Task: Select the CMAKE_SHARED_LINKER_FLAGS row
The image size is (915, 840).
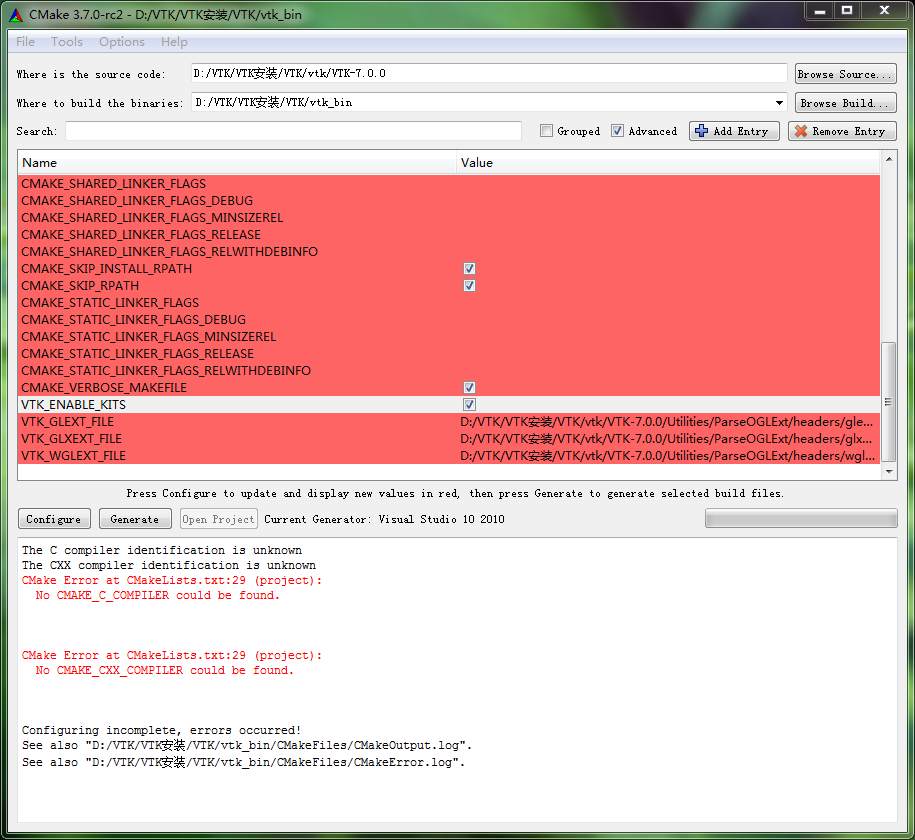Action: click(x=449, y=184)
